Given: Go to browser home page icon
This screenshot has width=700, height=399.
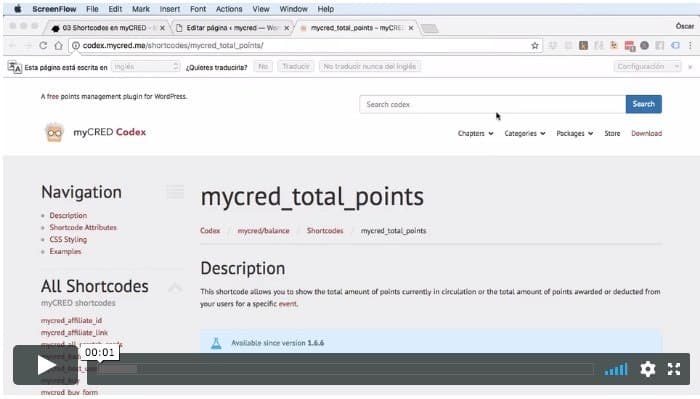Looking at the screenshot, I should pyautogui.click(x=58, y=46).
